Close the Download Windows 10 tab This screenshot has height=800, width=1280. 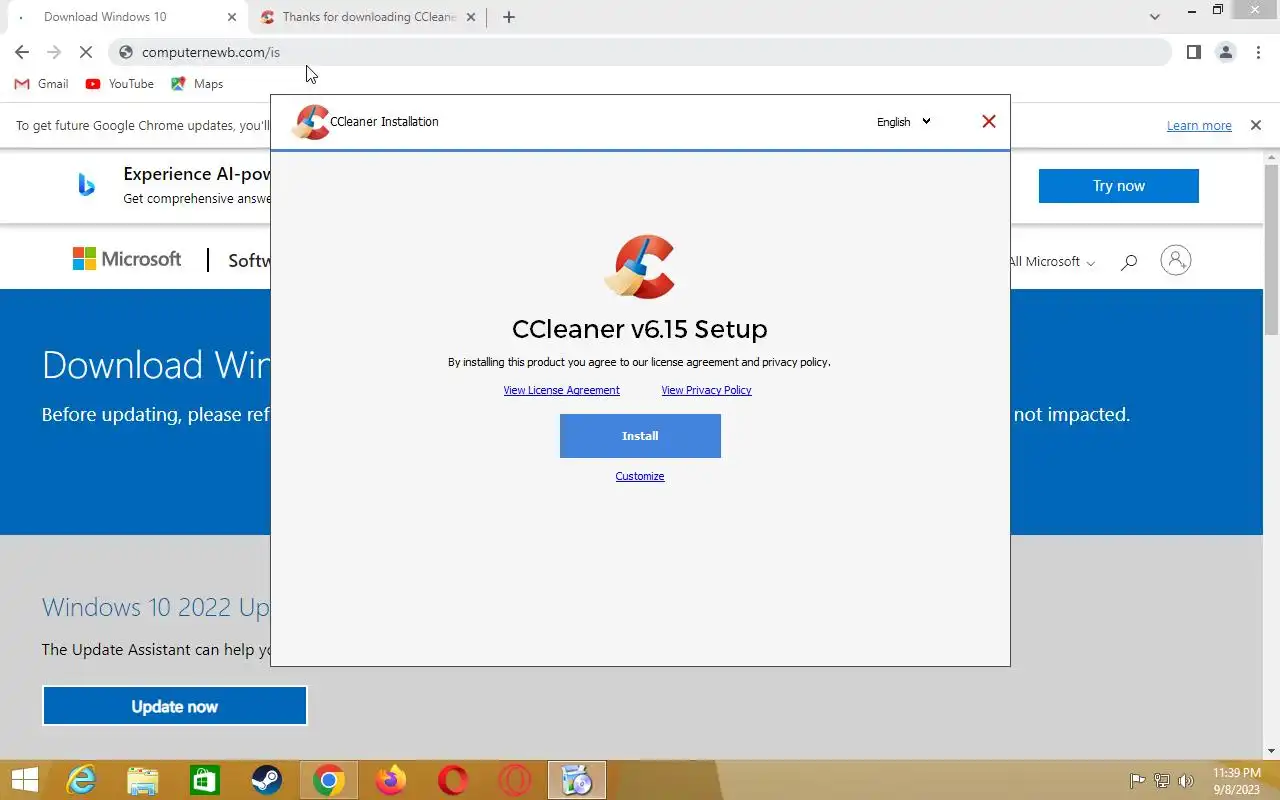click(x=232, y=17)
